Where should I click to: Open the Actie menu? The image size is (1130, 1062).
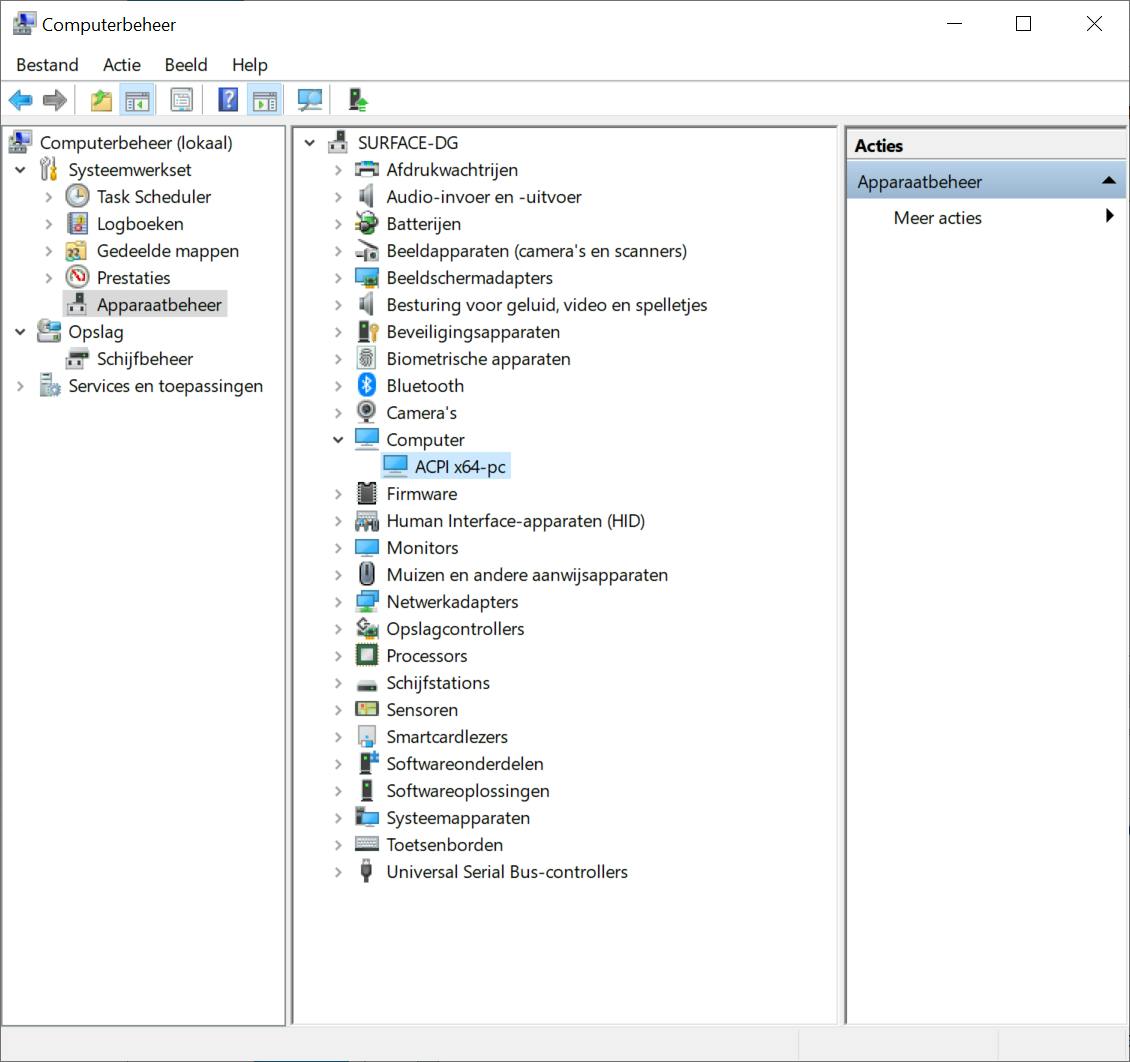click(122, 65)
